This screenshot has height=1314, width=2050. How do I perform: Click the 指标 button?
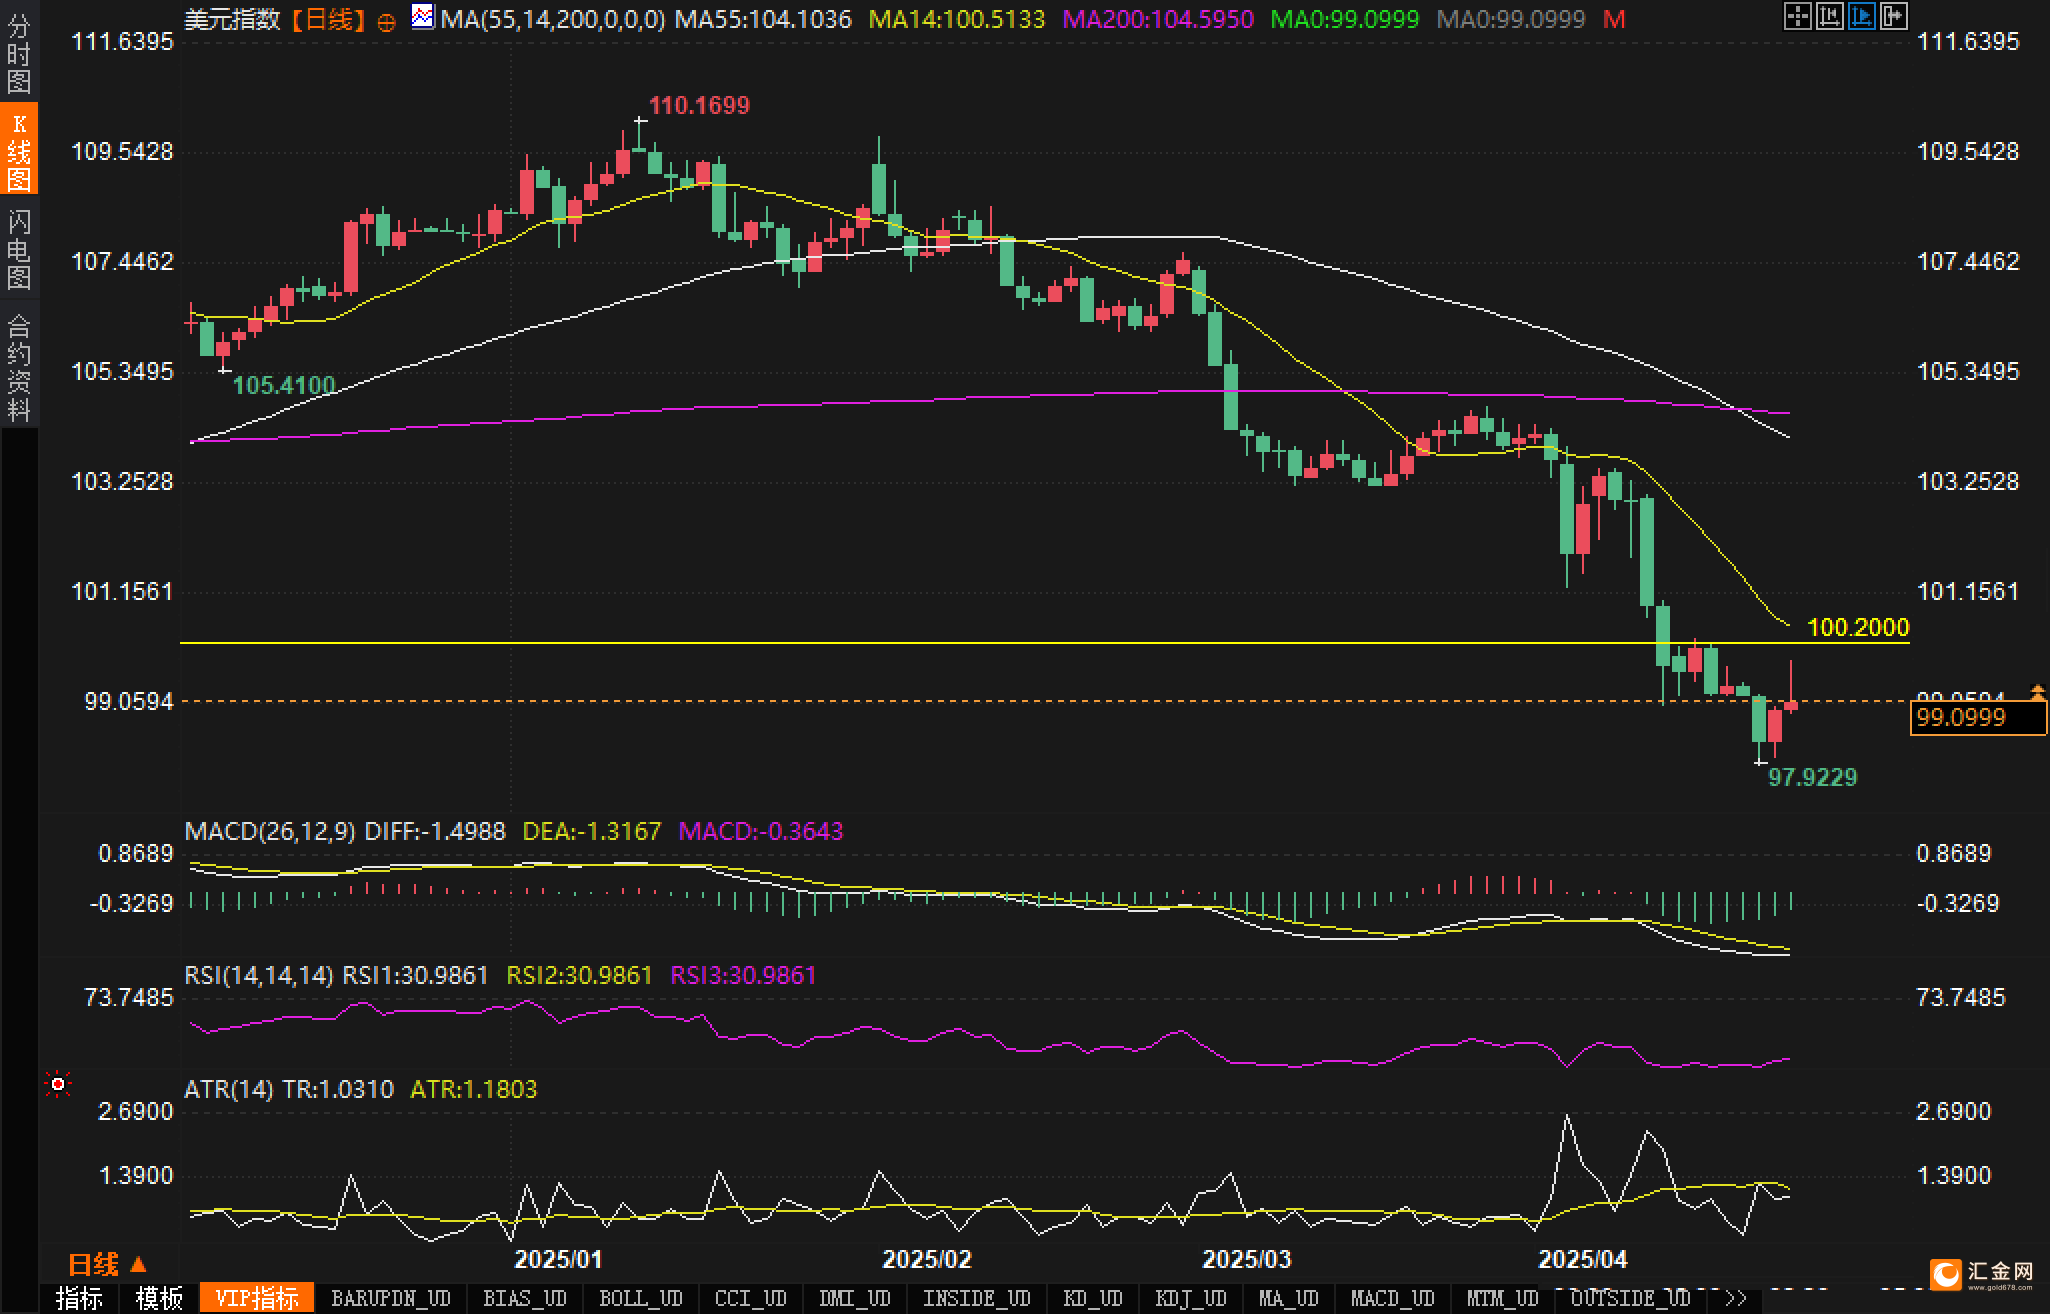pos(79,1298)
